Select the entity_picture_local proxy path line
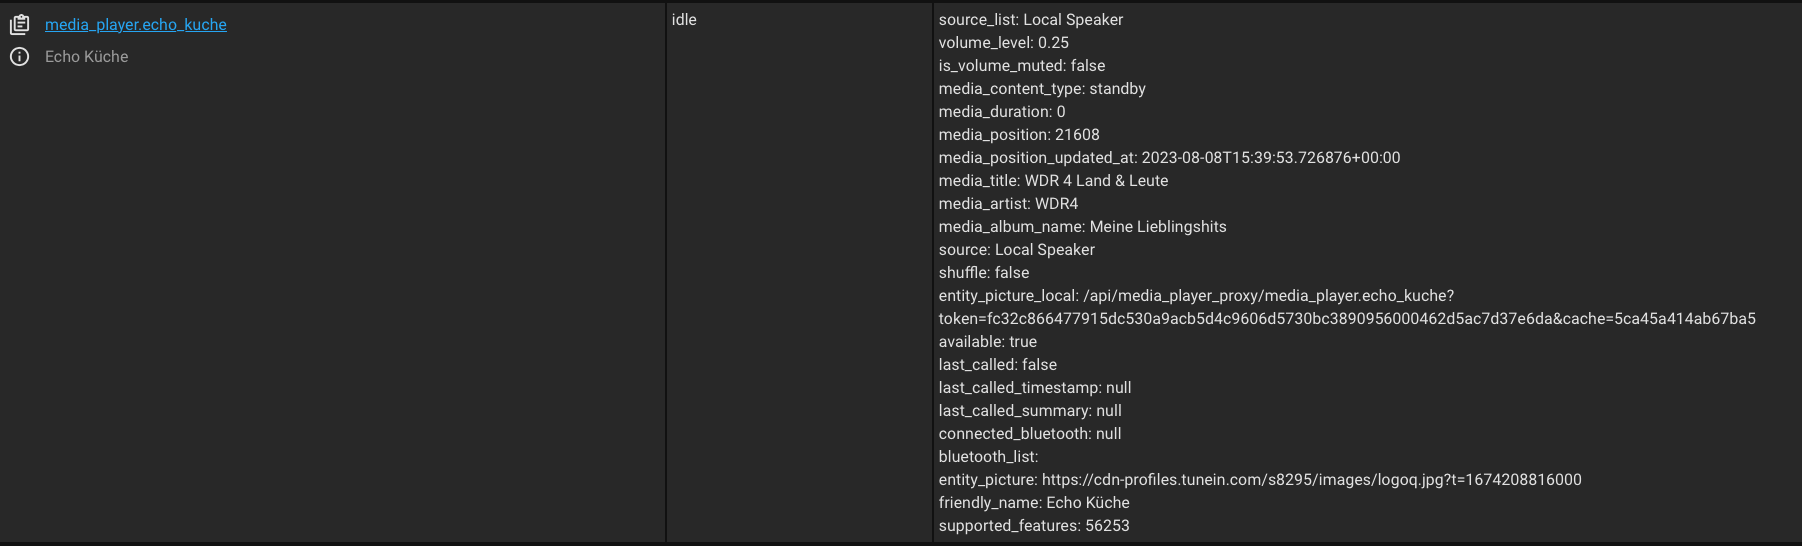The image size is (1802, 546). tap(1196, 296)
